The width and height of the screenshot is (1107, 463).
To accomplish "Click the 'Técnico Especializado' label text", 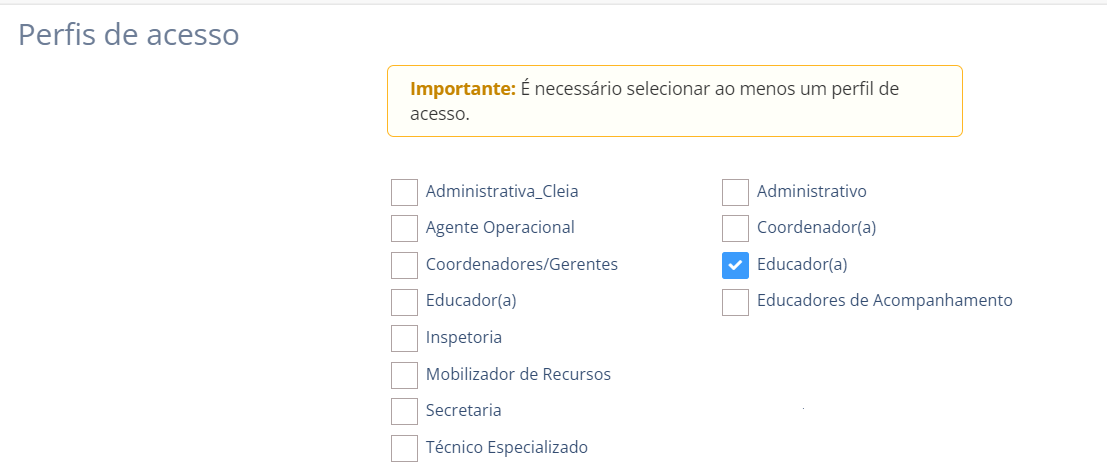I will coord(507,448).
